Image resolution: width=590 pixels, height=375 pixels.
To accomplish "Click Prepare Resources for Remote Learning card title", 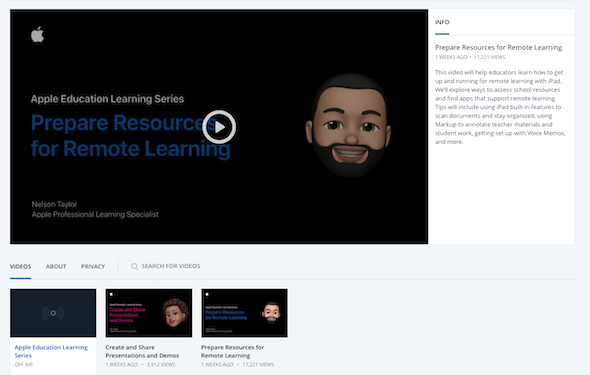I will point(233,351).
